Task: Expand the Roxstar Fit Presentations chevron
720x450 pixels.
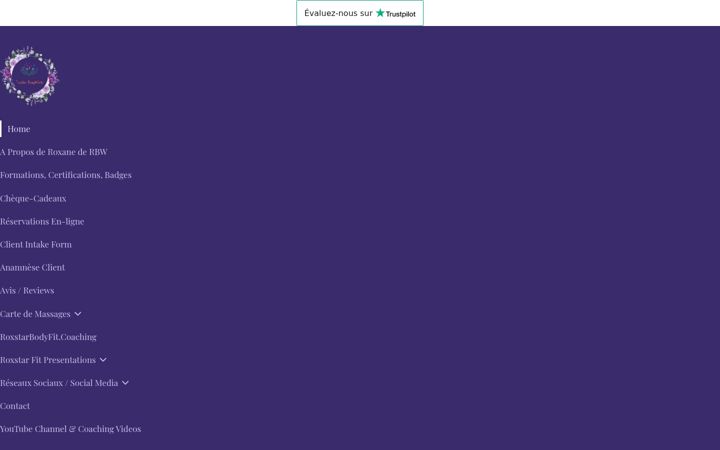Action: 103,360
